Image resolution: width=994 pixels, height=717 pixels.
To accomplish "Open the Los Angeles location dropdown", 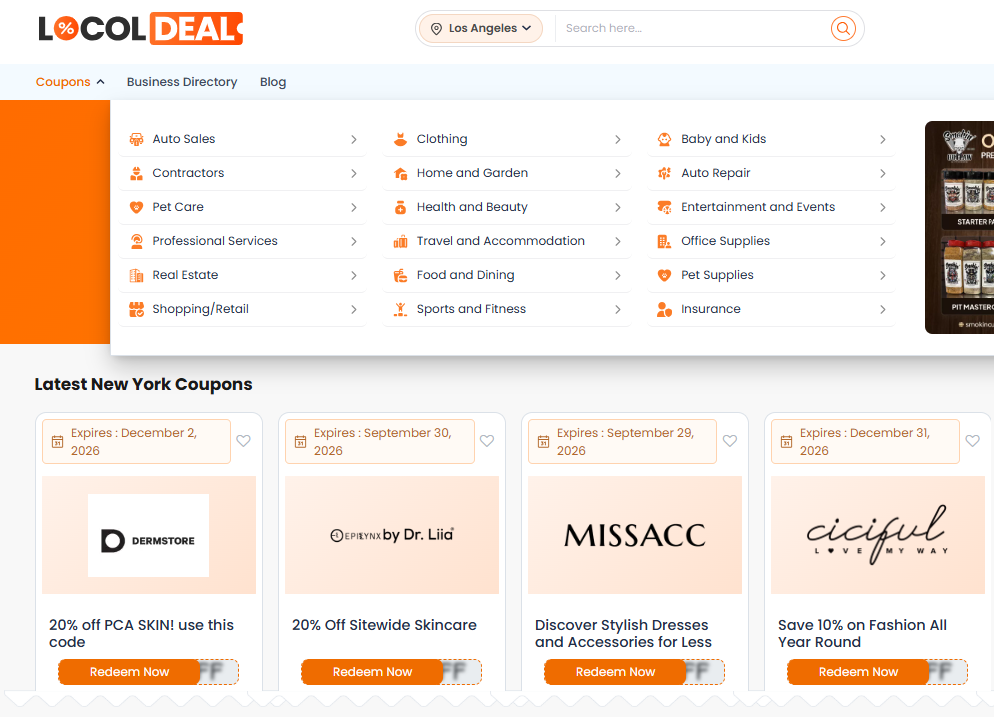I will [481, 29].
